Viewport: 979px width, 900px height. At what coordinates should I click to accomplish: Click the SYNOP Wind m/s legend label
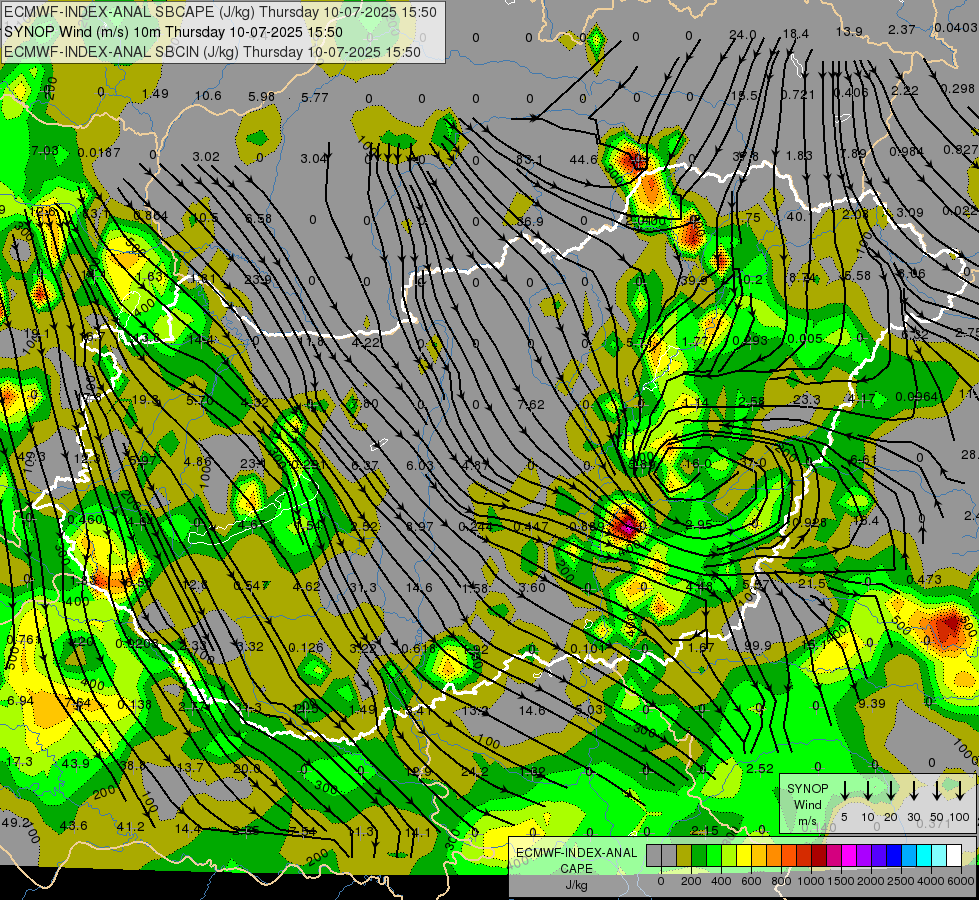coord(807,804)
